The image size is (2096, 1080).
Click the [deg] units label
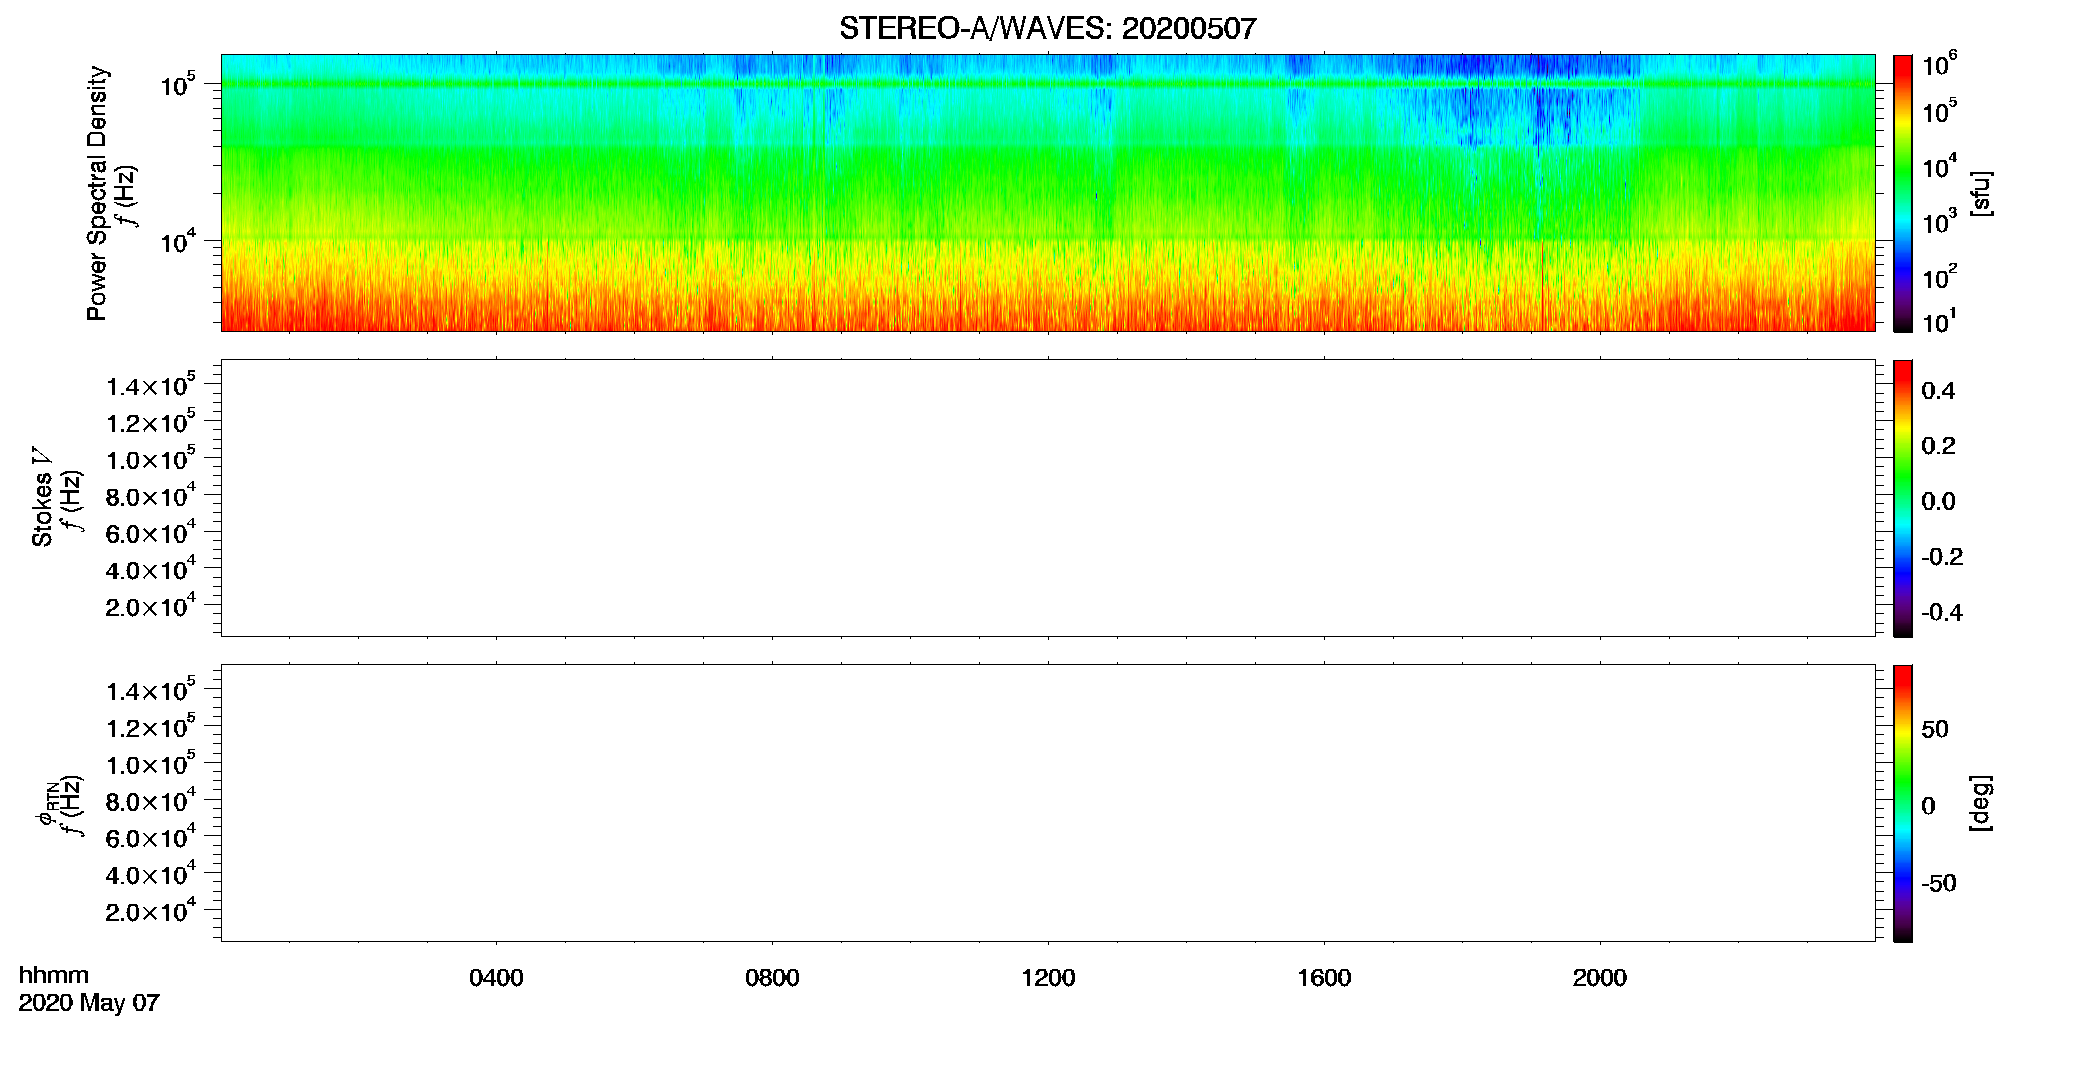pyautogui.click(x=1980, y=803)
